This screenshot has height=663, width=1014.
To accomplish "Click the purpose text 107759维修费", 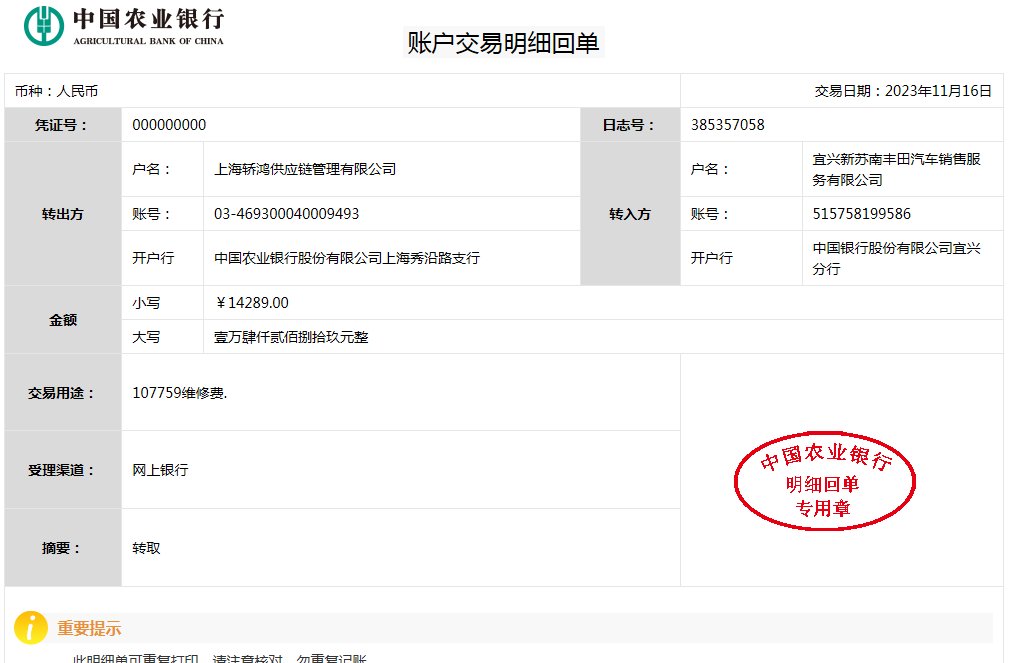I will 179,393.
